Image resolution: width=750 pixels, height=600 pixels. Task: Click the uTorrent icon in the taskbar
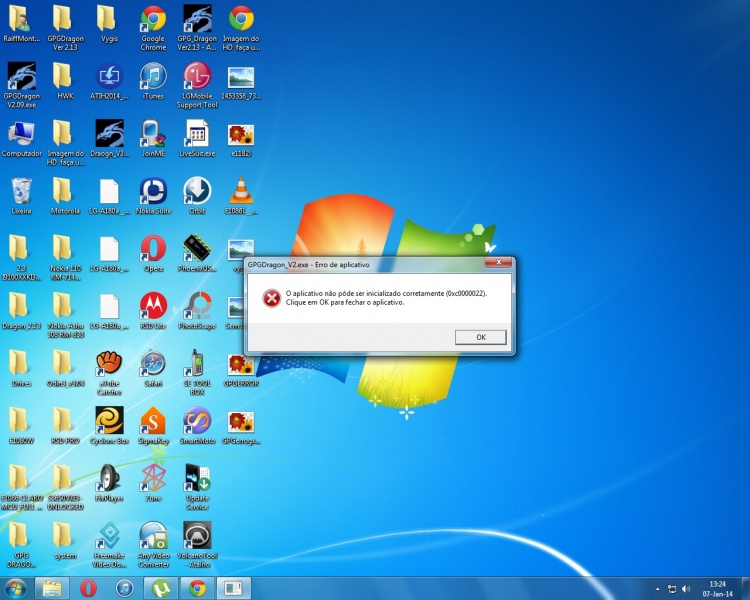pos(161,588)
